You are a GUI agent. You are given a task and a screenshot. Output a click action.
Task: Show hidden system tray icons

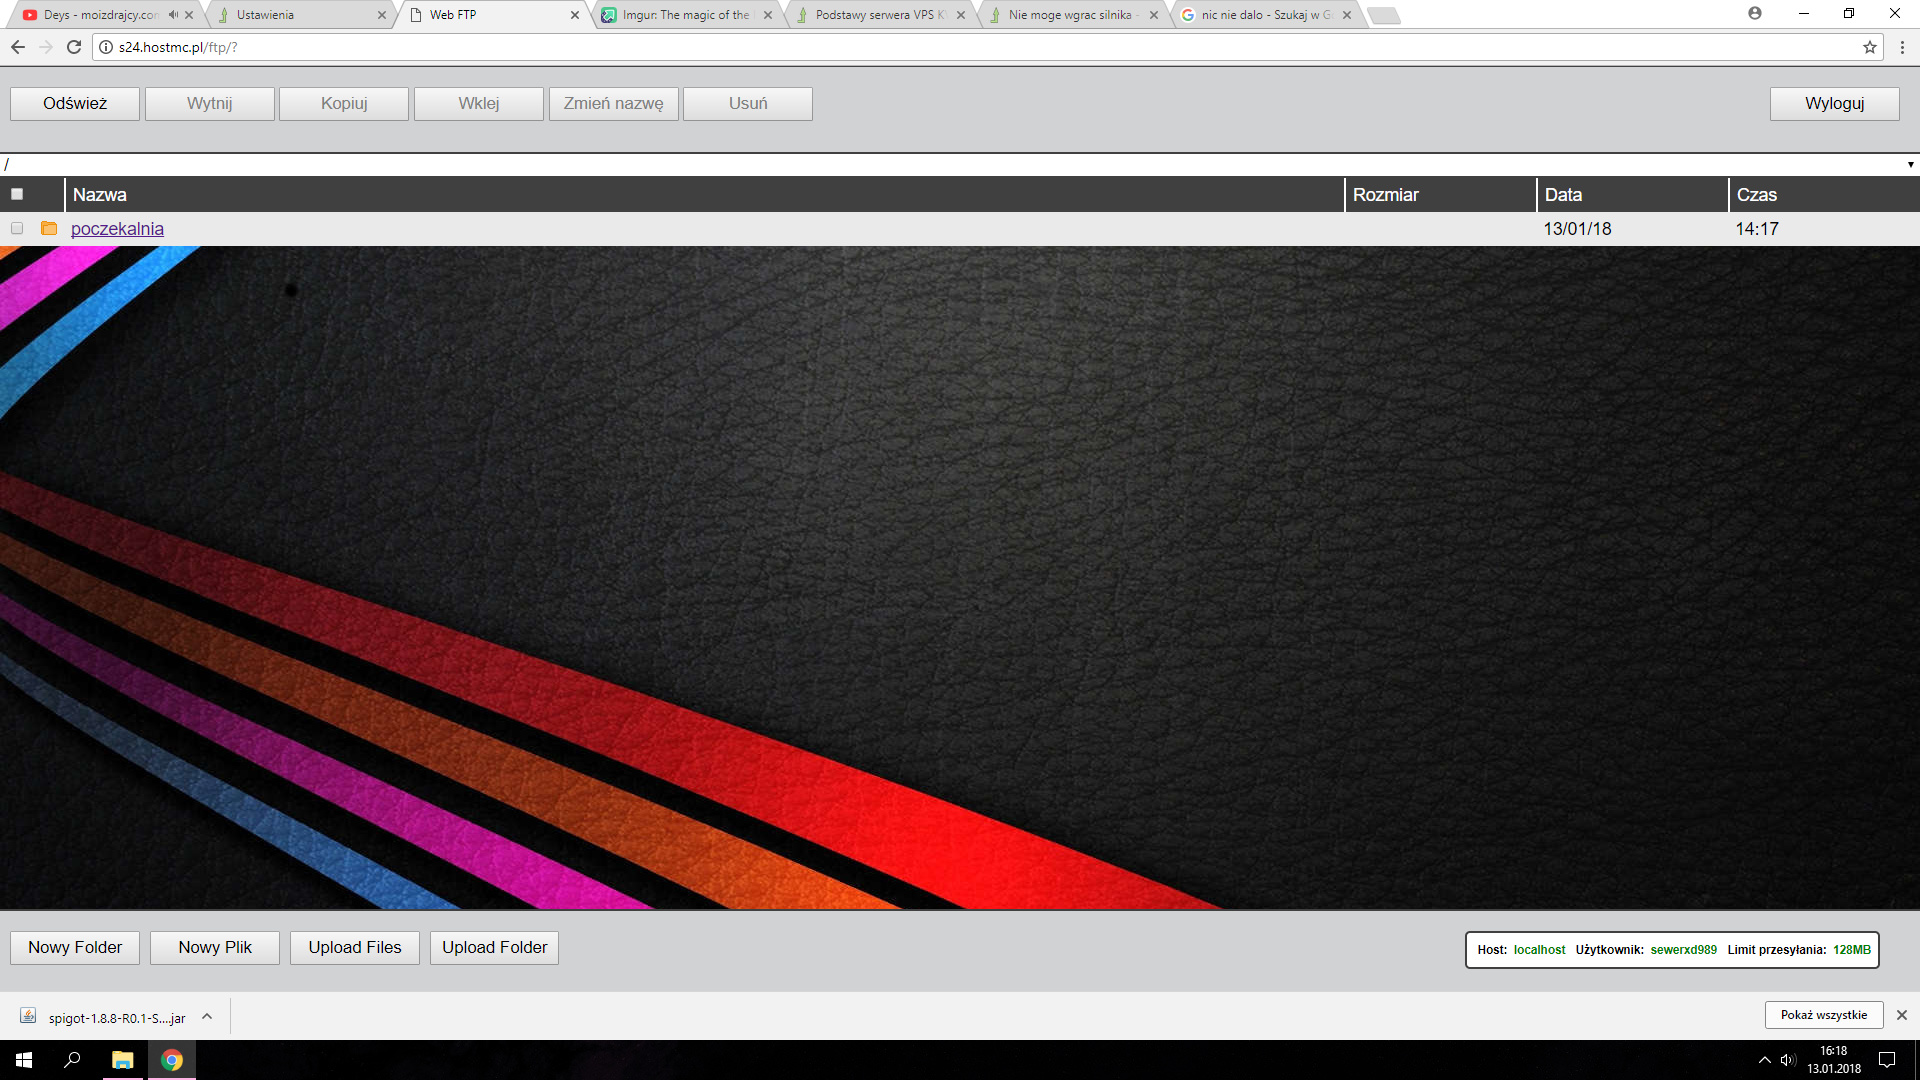pyautogui.click(x=1764, y=1060)
